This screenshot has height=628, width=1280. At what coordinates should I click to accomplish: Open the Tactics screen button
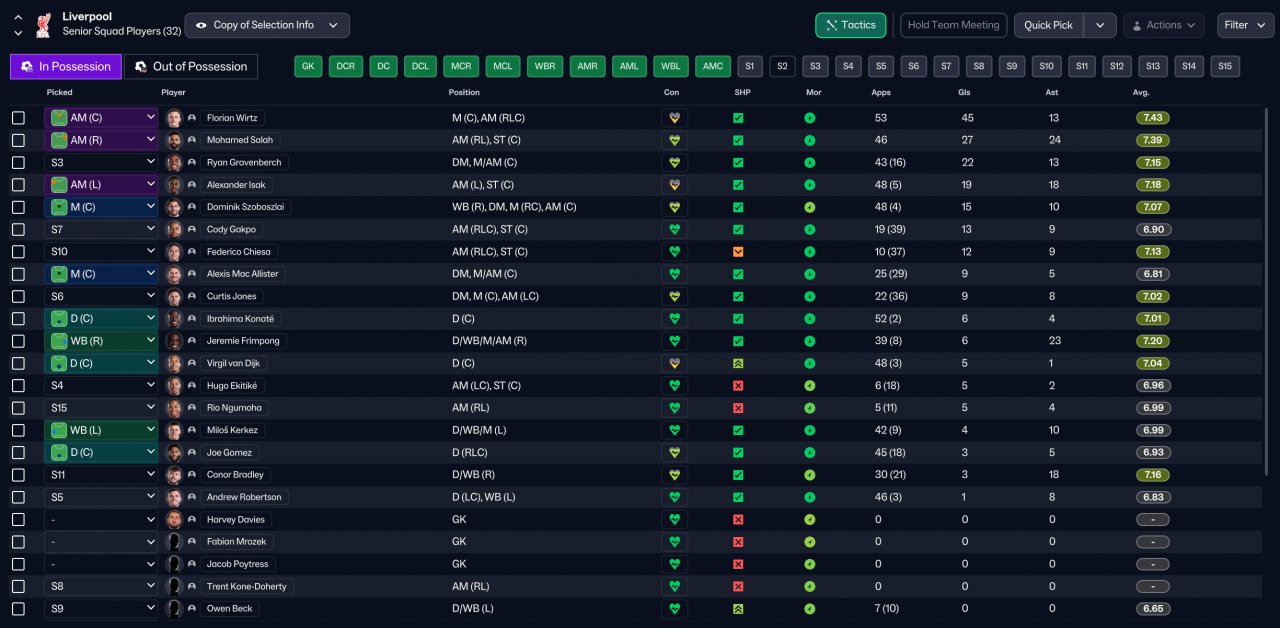[x=851, y=25]
